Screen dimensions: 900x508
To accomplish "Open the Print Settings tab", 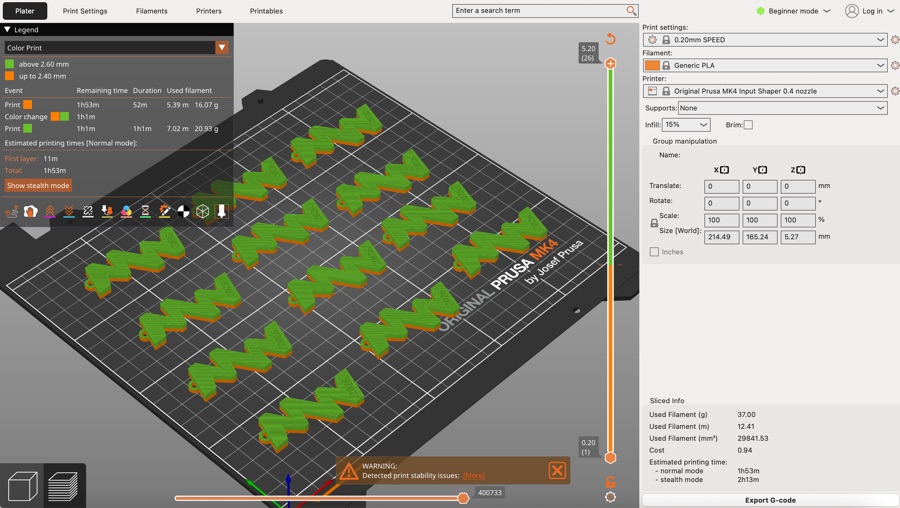I will 85,11.
